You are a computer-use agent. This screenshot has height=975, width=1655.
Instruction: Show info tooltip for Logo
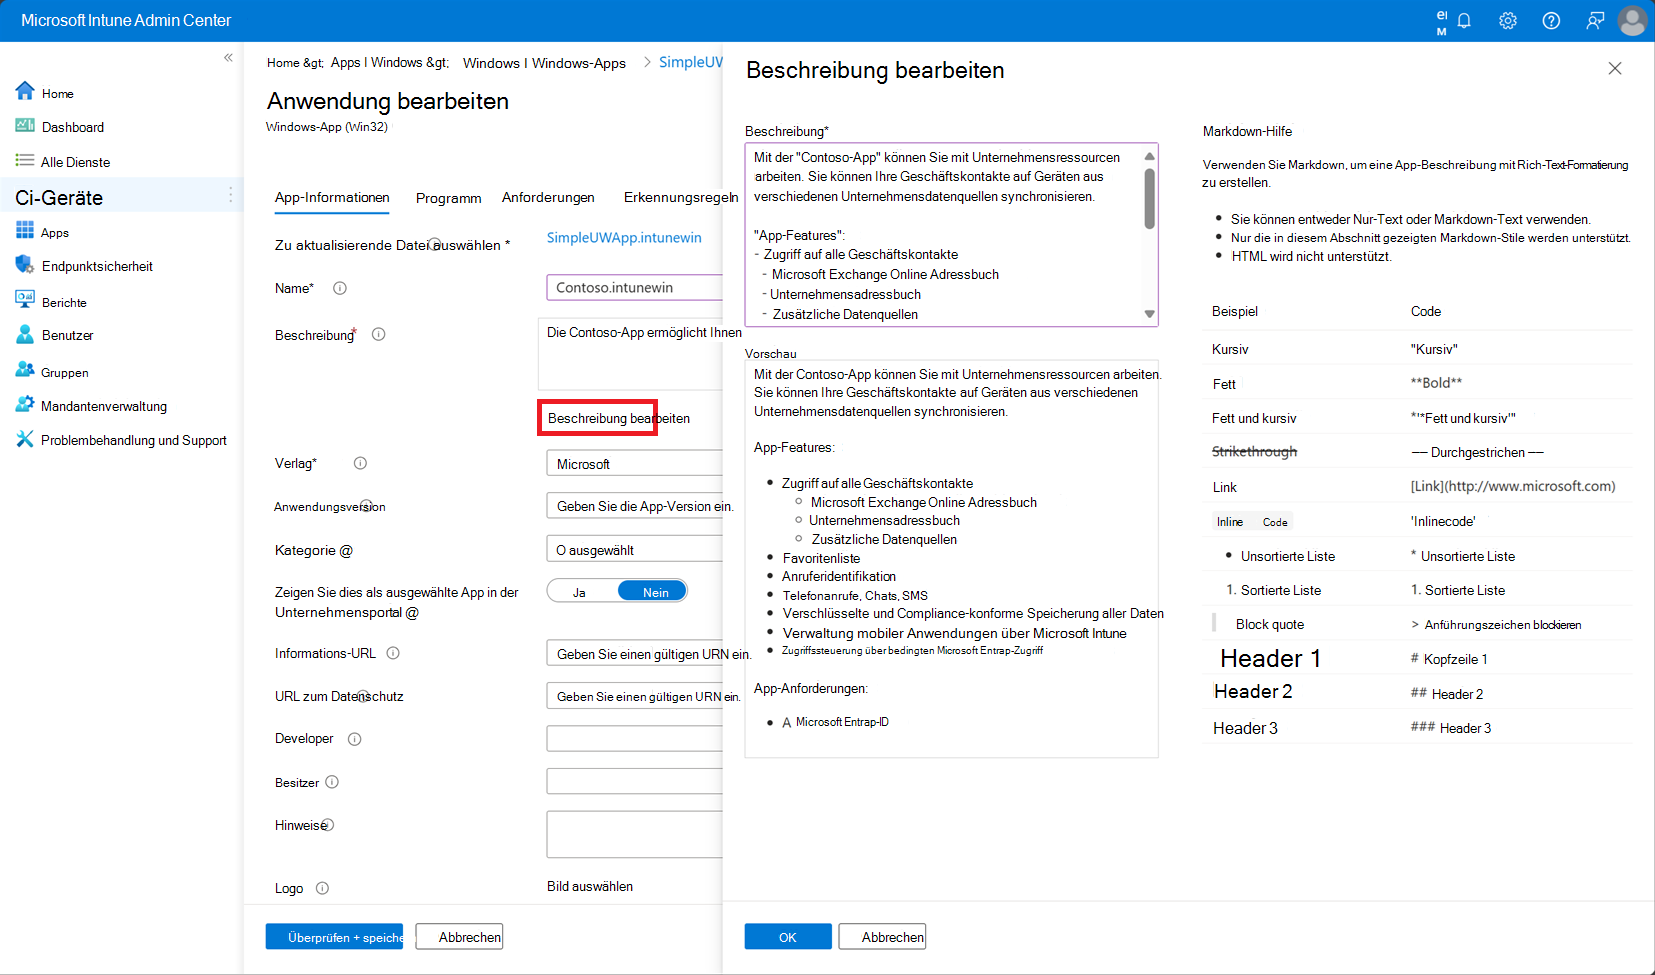coord(322,888)
